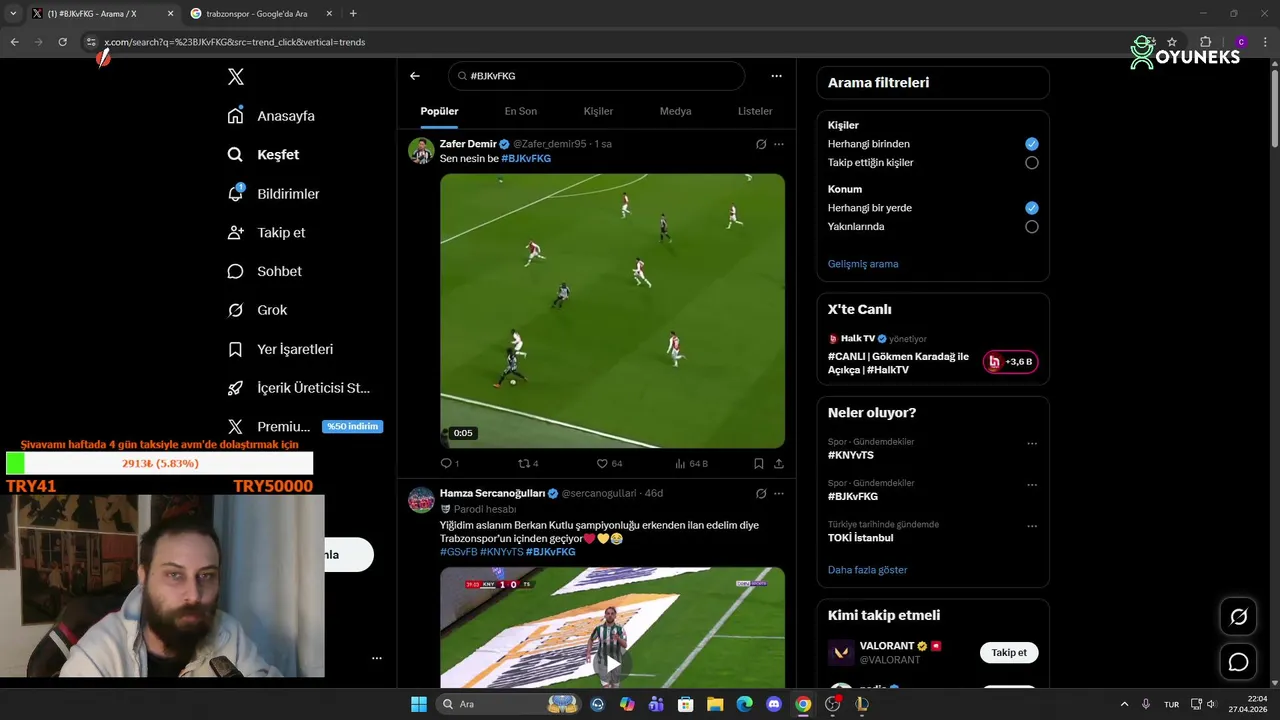View stats of Zafer Demir post

click(691, 464)
